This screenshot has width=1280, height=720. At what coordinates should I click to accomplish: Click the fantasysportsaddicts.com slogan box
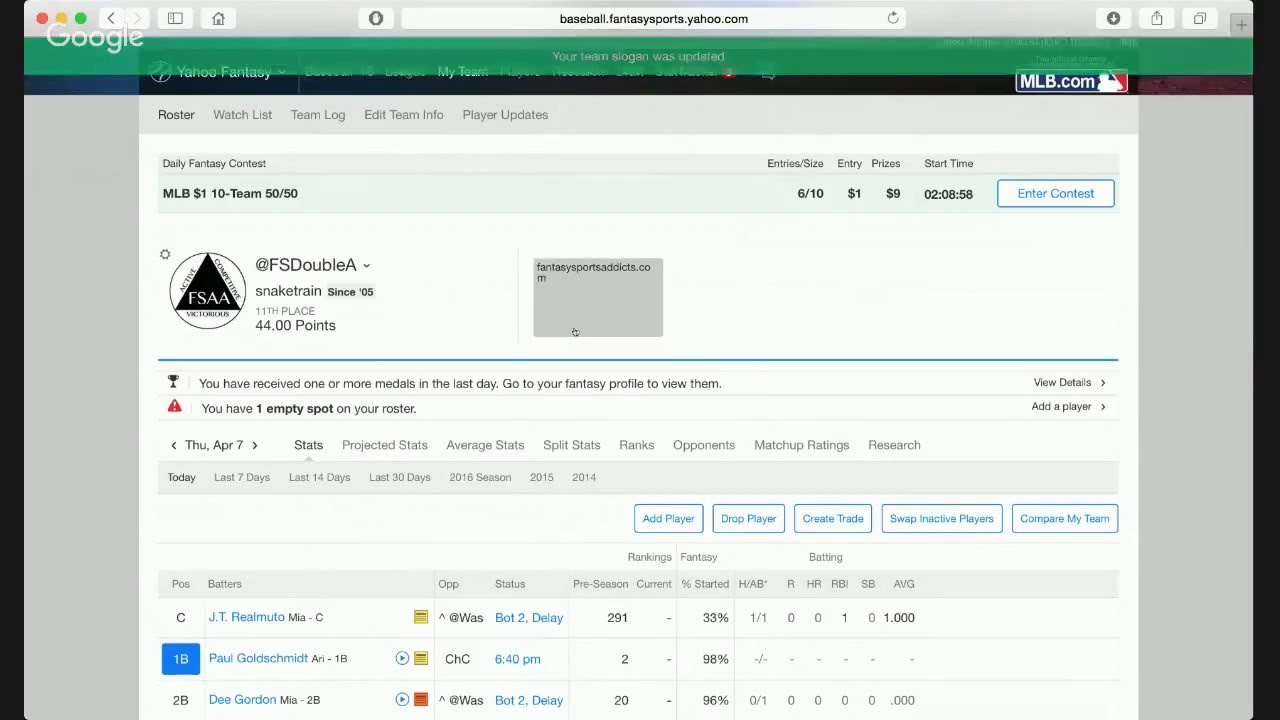[x=598, y=297]
